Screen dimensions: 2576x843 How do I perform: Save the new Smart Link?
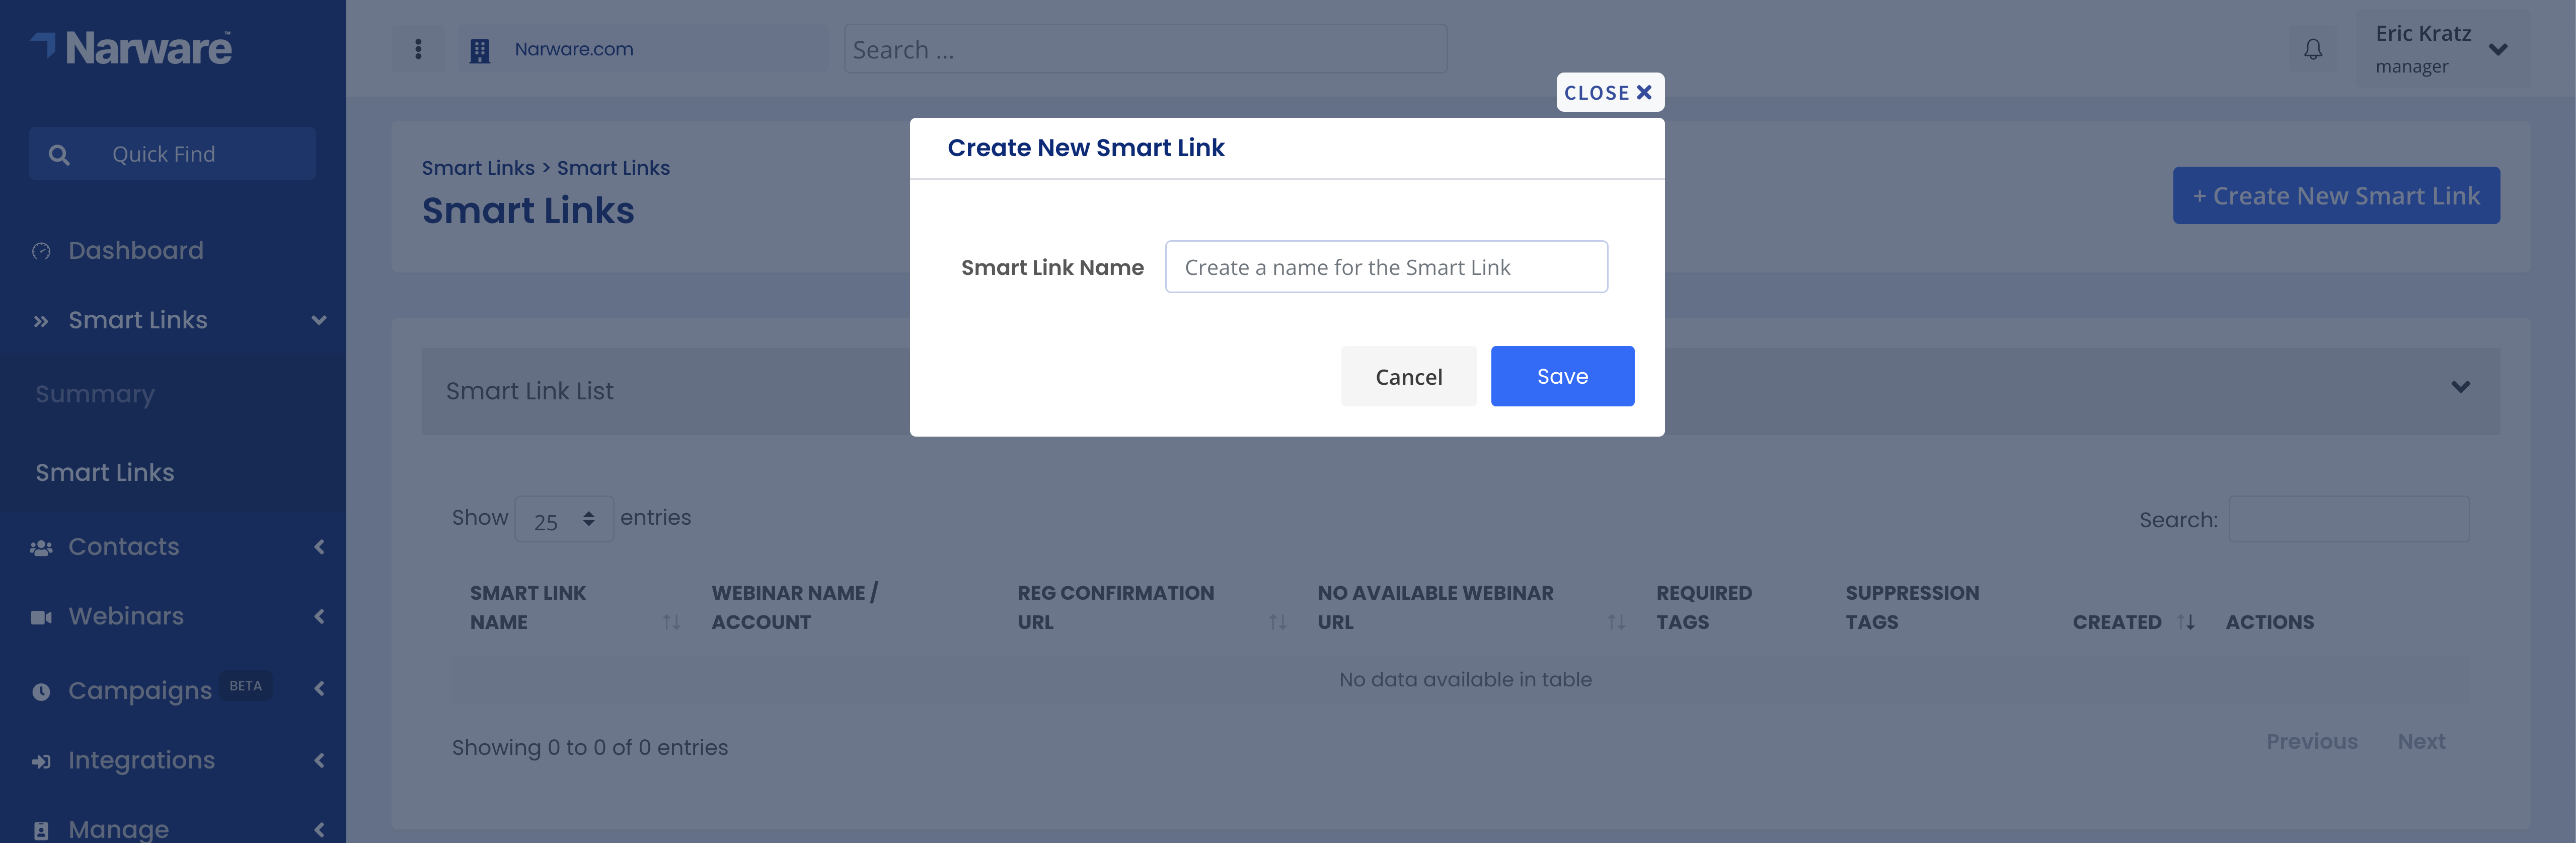[x=1562, y=376]
